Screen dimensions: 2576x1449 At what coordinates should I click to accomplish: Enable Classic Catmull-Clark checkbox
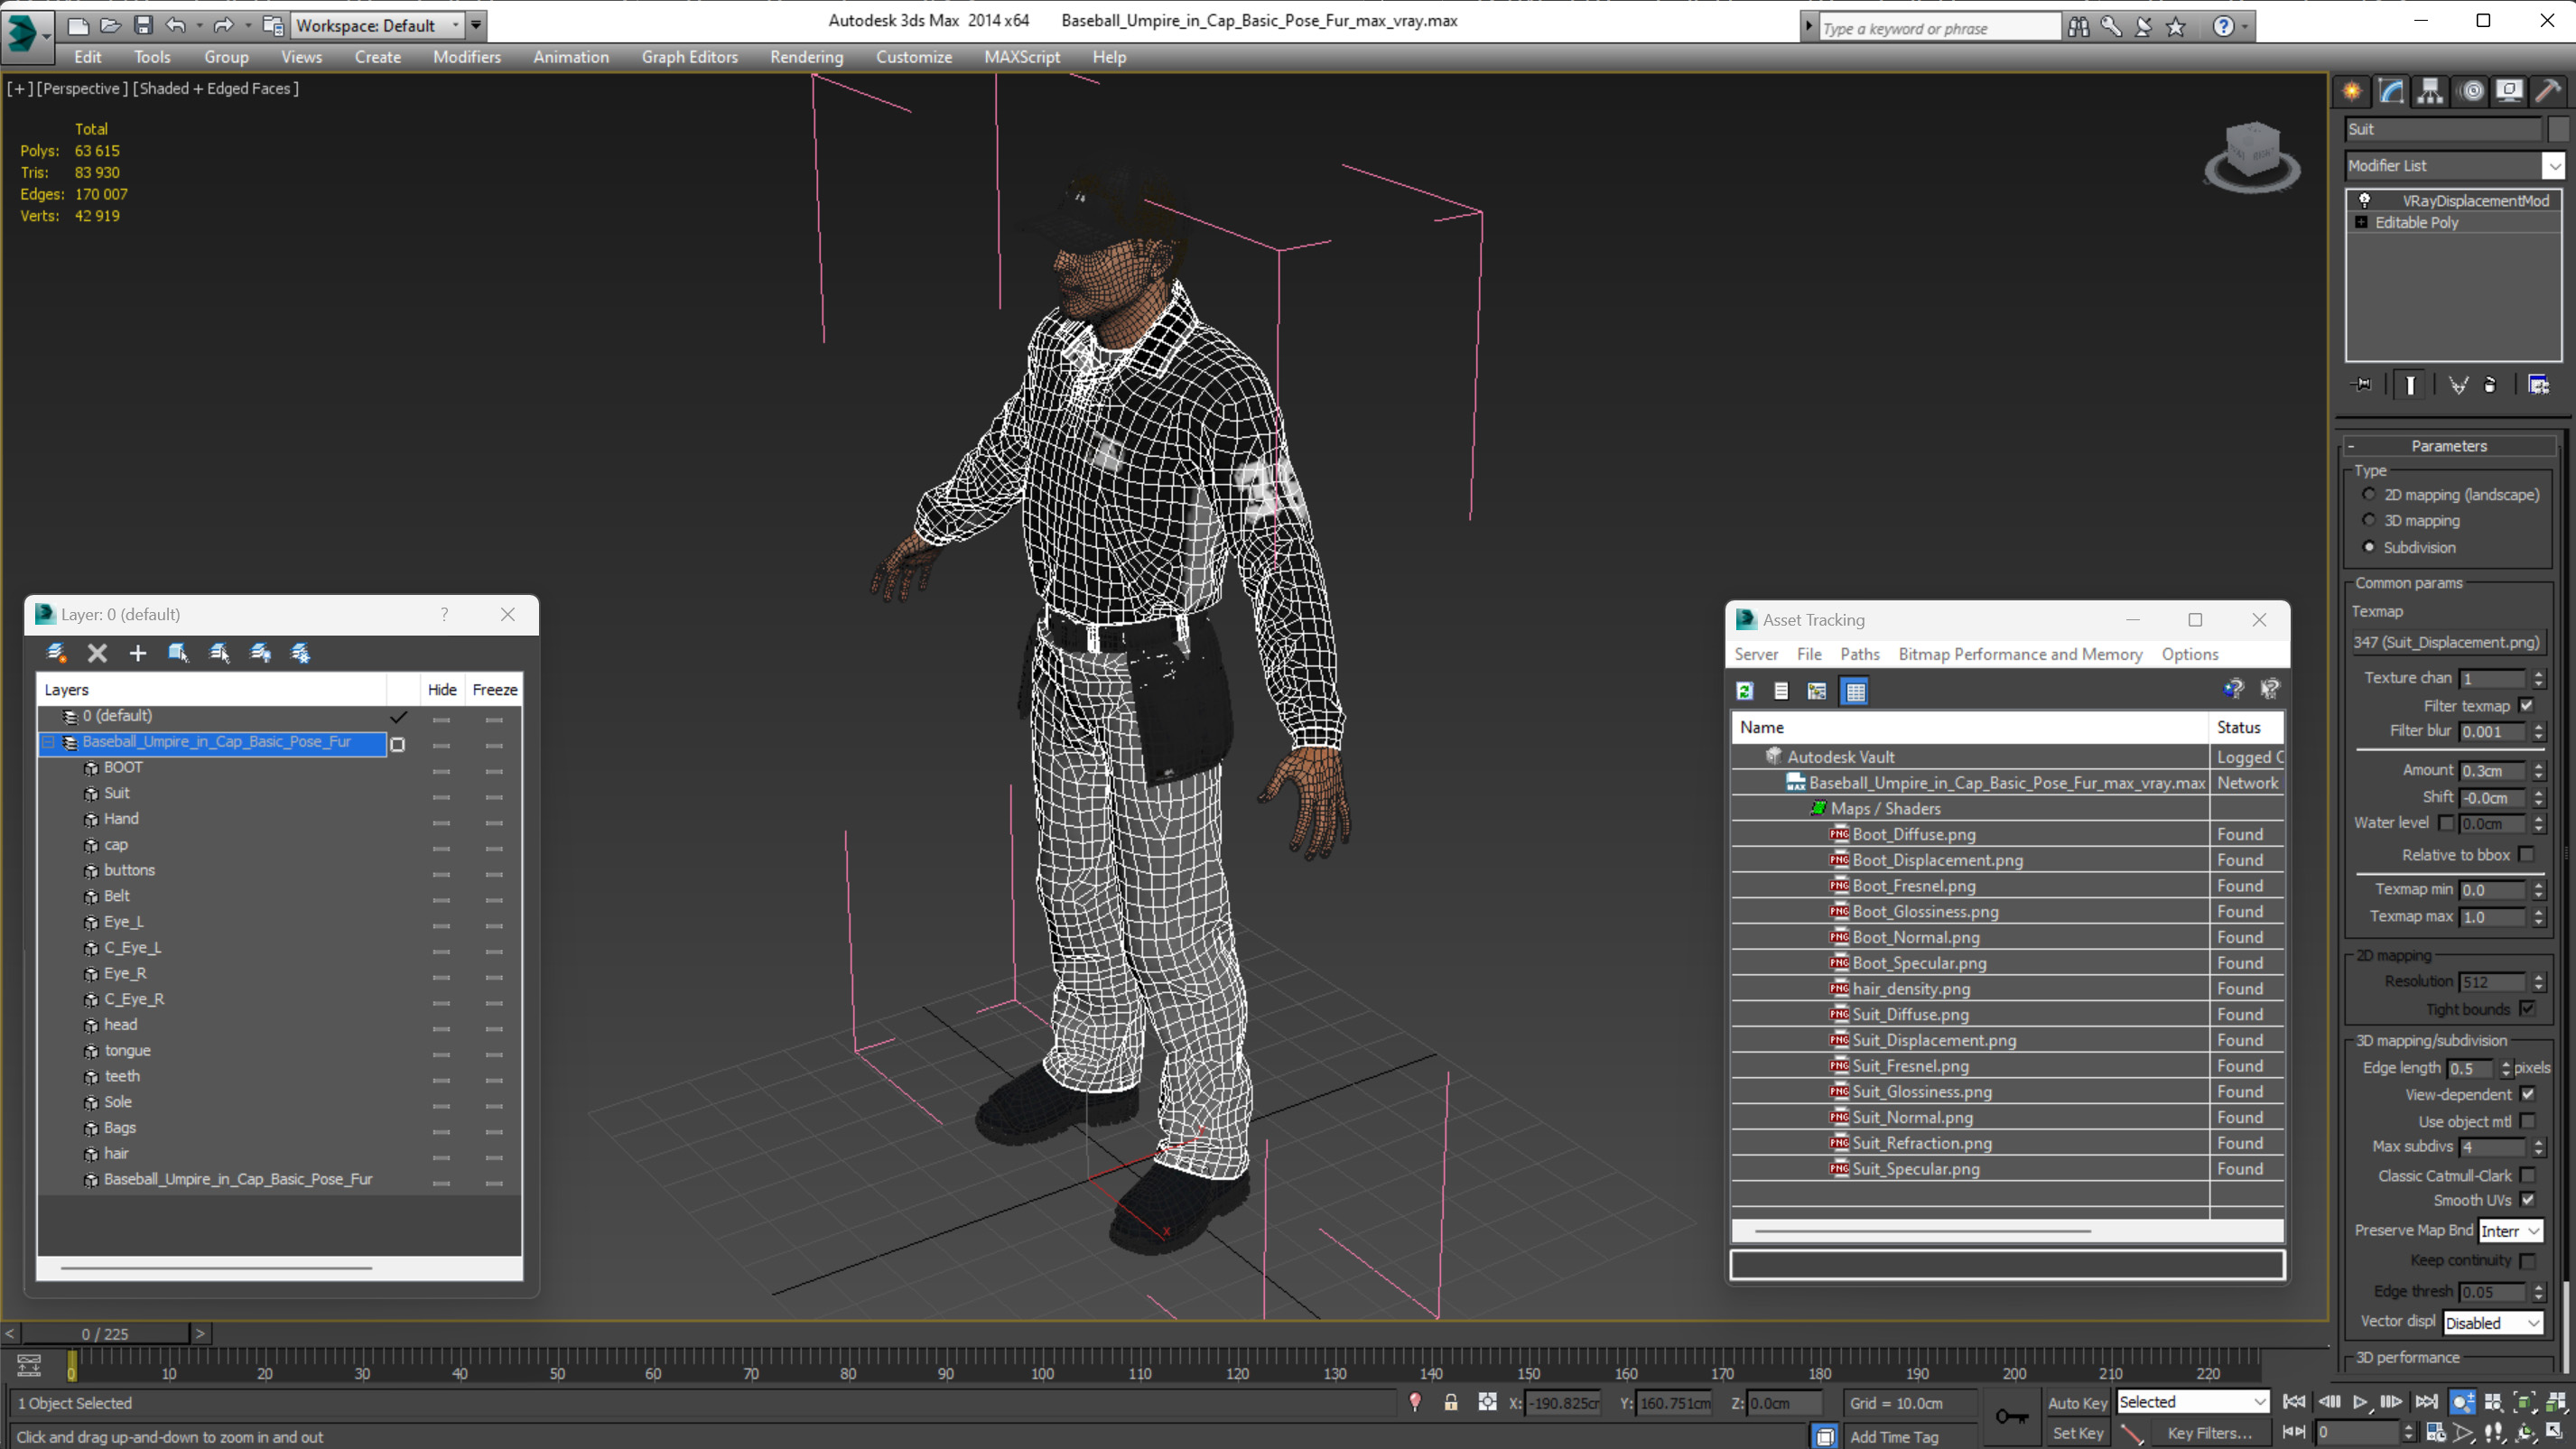pyautogui.click(x=2527, y=1175)
